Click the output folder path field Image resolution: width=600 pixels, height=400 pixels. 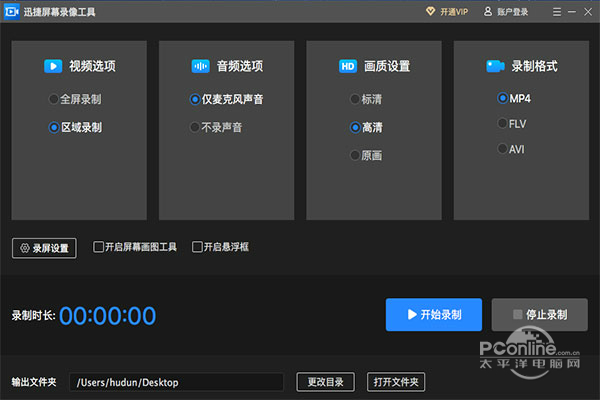[x=177, y=382]
